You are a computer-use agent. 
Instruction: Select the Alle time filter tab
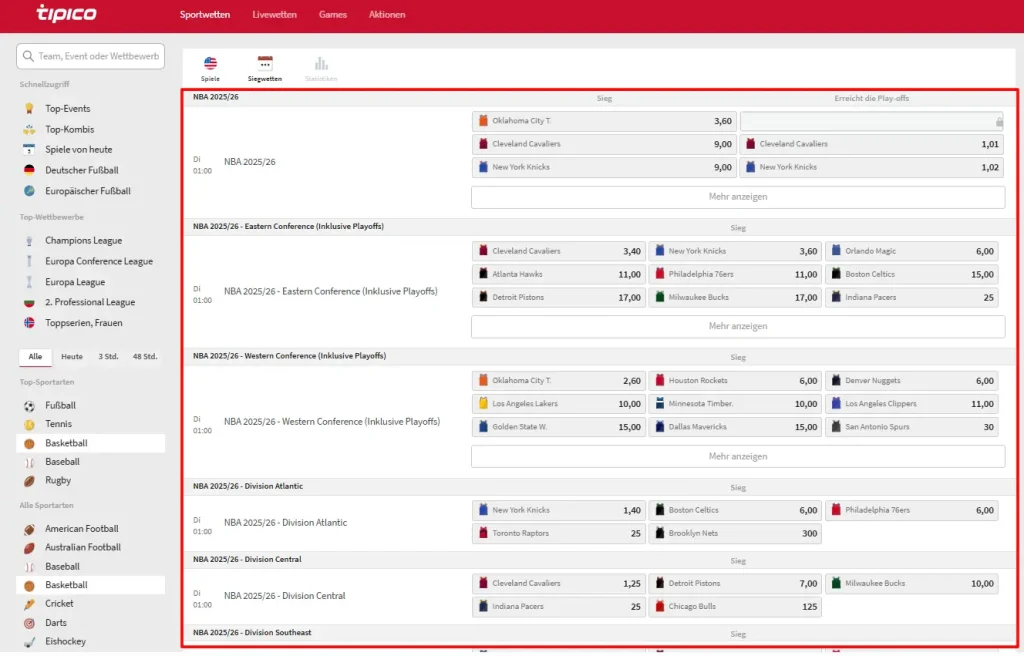(x=35, y=357)
